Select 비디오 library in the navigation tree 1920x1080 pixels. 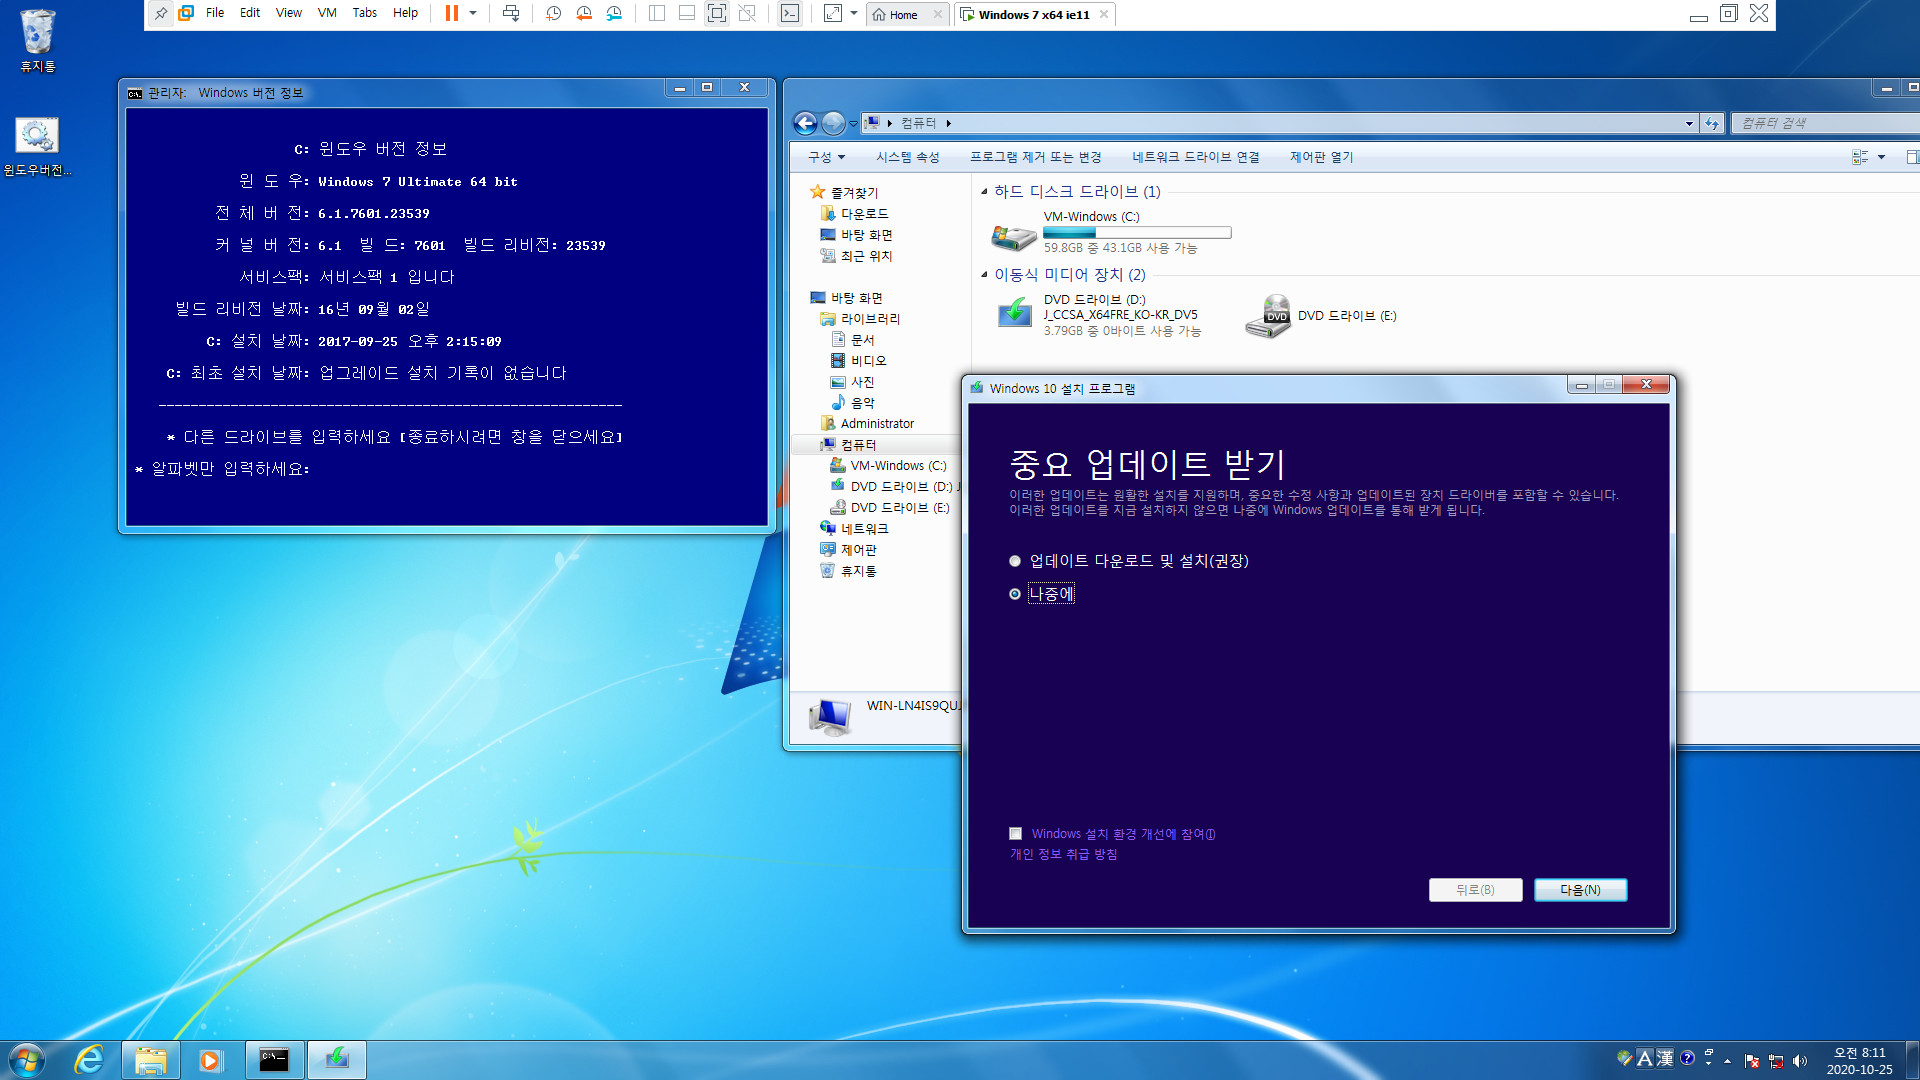[x=858, y=361]
